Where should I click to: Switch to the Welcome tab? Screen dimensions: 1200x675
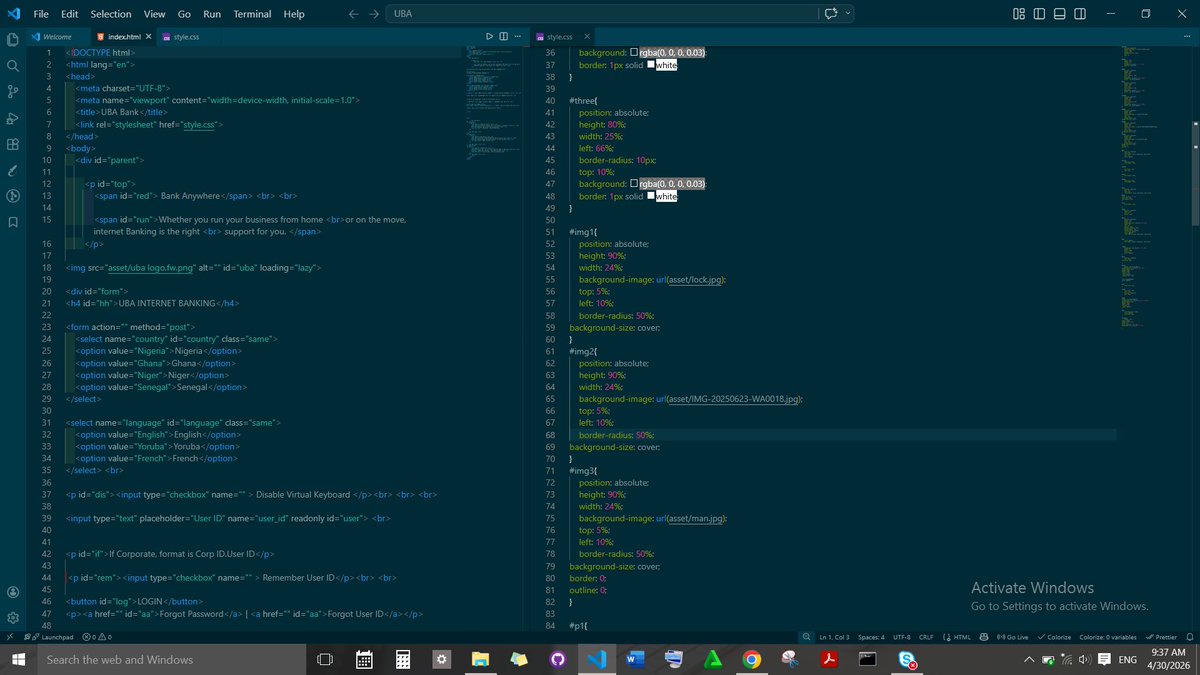57,36
